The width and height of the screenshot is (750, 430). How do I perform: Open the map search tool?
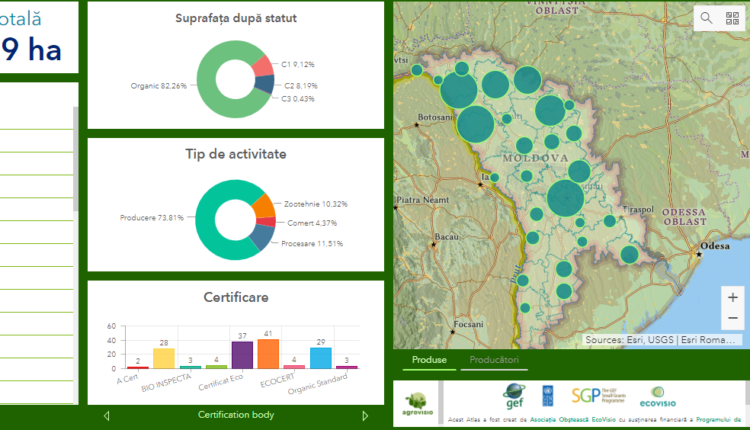point(706,19)
